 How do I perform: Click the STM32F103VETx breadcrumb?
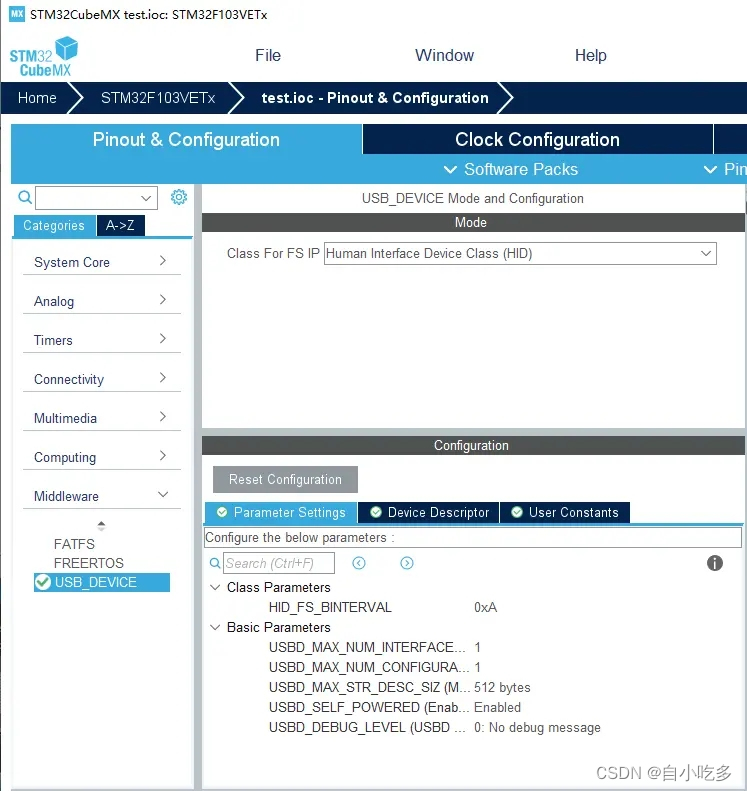pyautogui.click(x=158, y=98)
